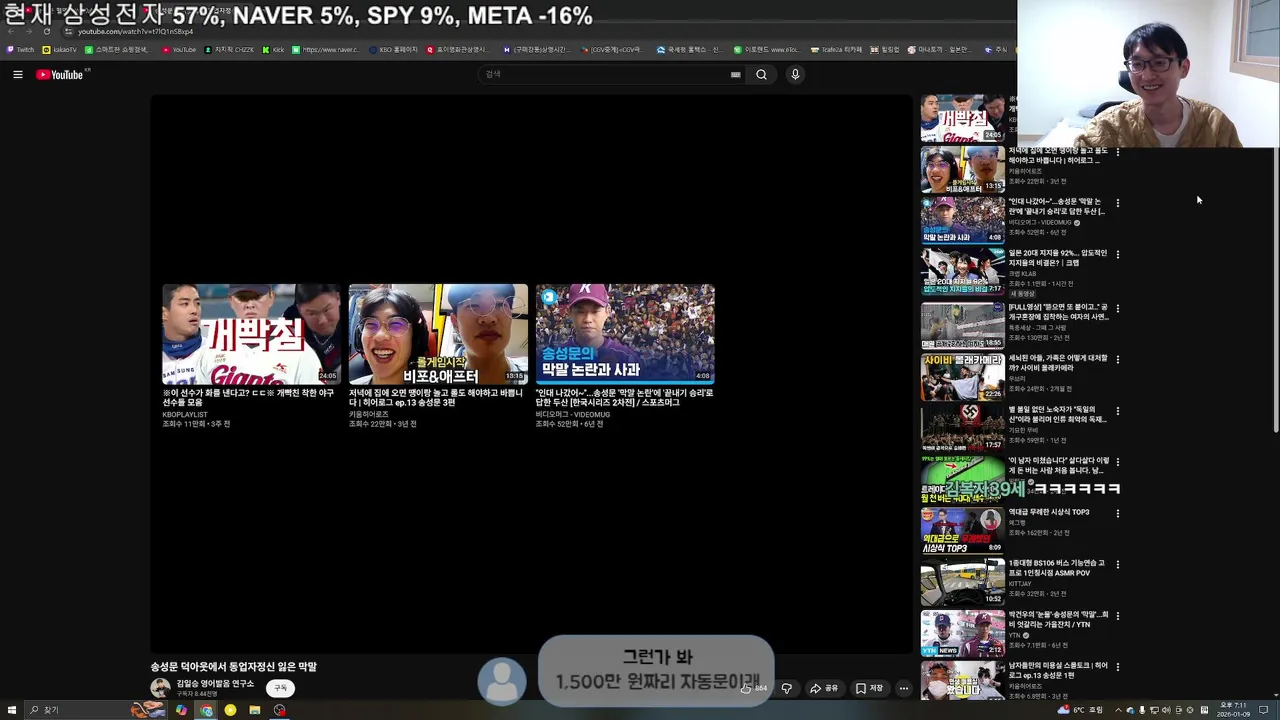Open the sidebar YTN news video thumbnail
1280x720 pixels.
coord(962,634)
